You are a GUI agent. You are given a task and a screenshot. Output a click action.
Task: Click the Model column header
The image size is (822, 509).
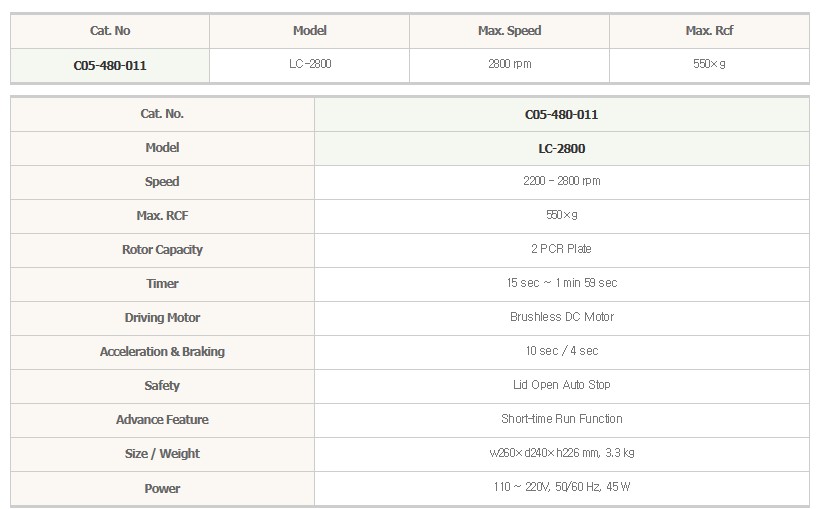tap(310, 31)
